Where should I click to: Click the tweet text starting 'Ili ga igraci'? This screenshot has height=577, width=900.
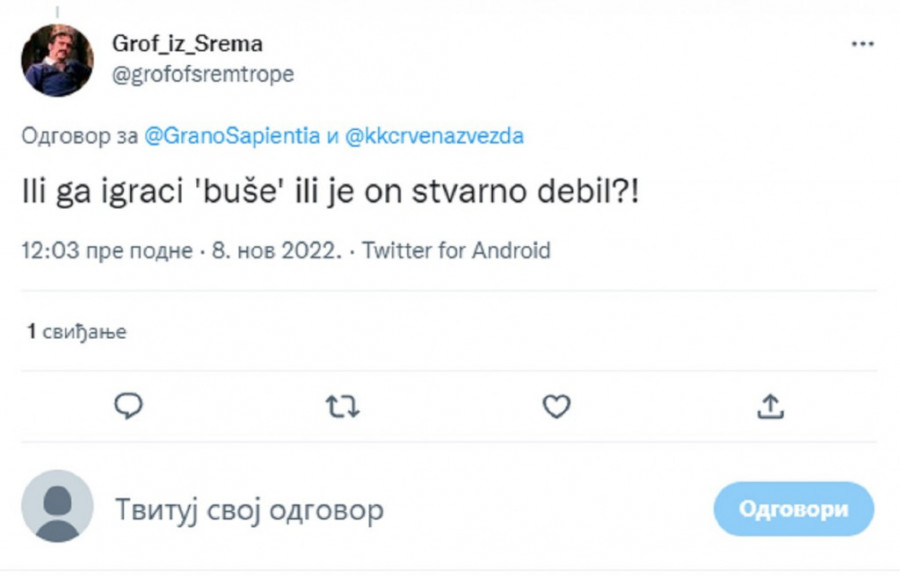pos(330,192)
